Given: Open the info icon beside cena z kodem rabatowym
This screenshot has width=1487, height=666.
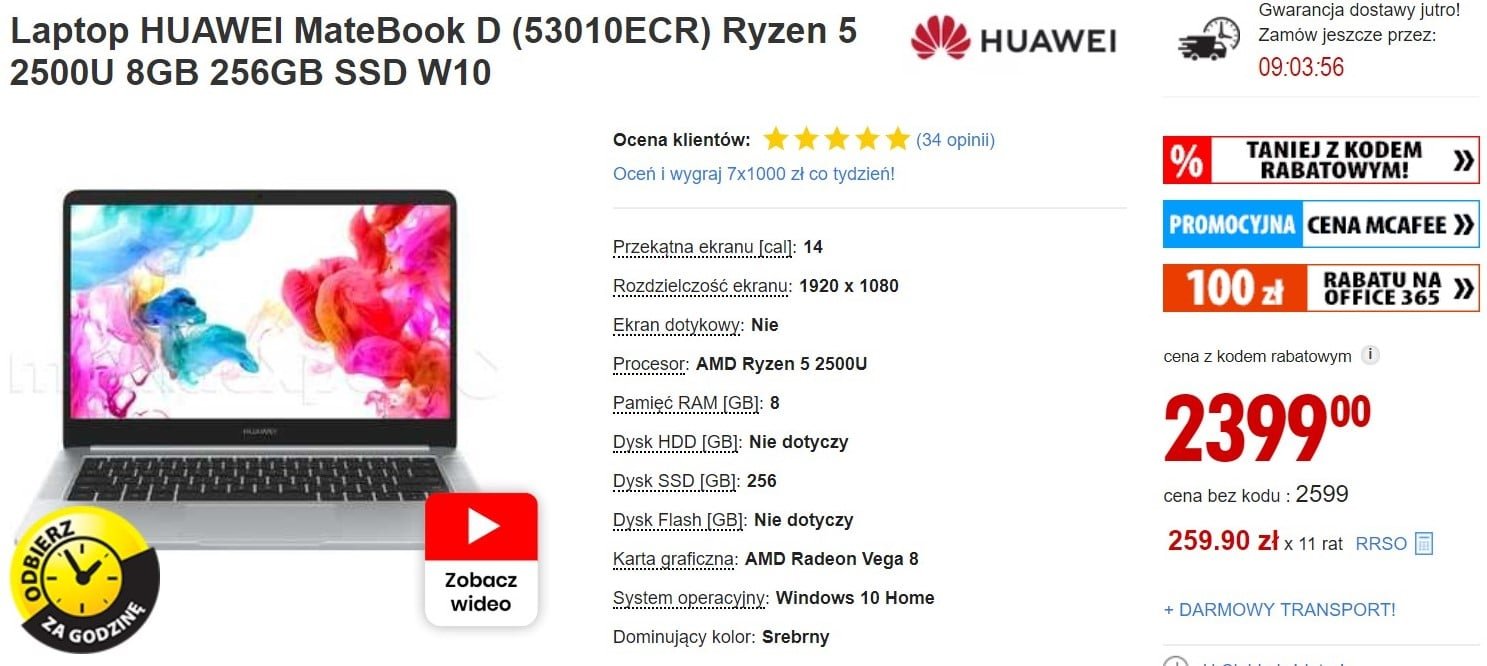Looking at the screenshot, I should (1371, 355).
